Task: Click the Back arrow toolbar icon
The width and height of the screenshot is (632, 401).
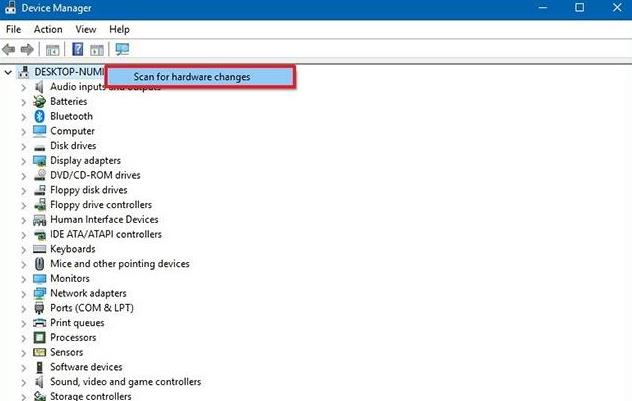Action: tap(10, 49)
